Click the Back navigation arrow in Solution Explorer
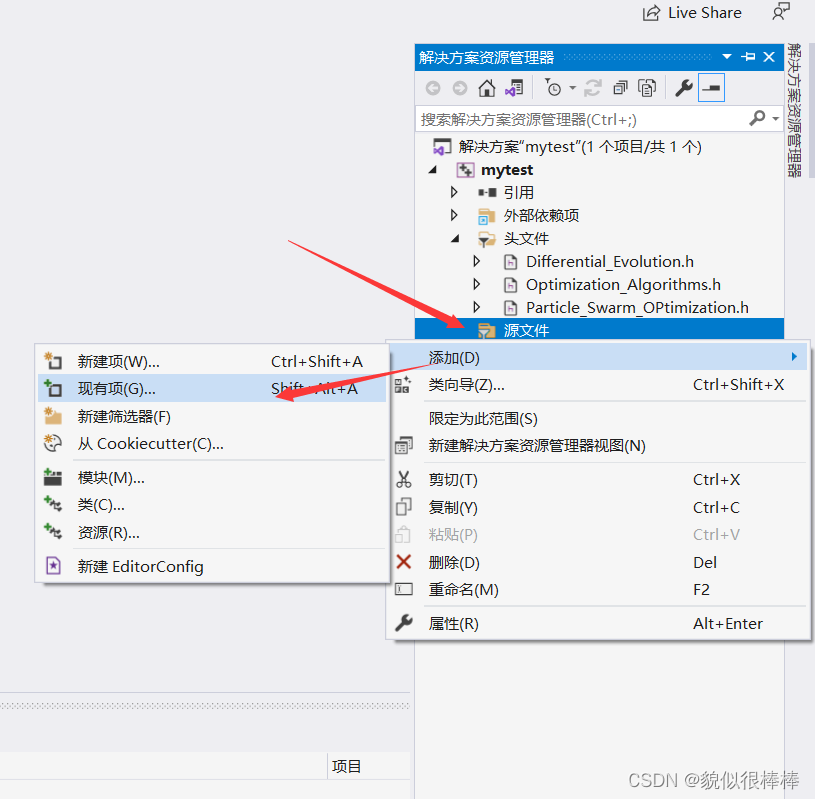Image resolution: width=815 pixels, height=799 pixels. click(432, 88)
